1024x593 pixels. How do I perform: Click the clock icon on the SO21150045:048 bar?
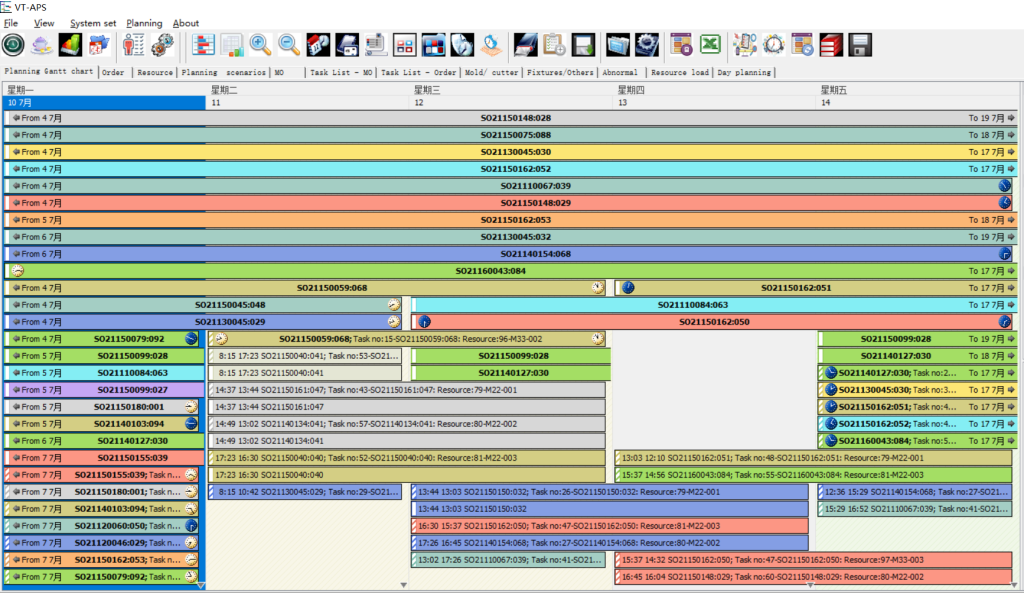(393, 305)
